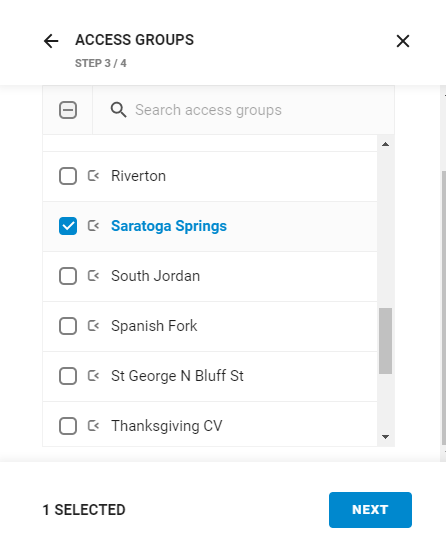Click the search magnifier icon
The image size is (446, 553).
point(118,110)
